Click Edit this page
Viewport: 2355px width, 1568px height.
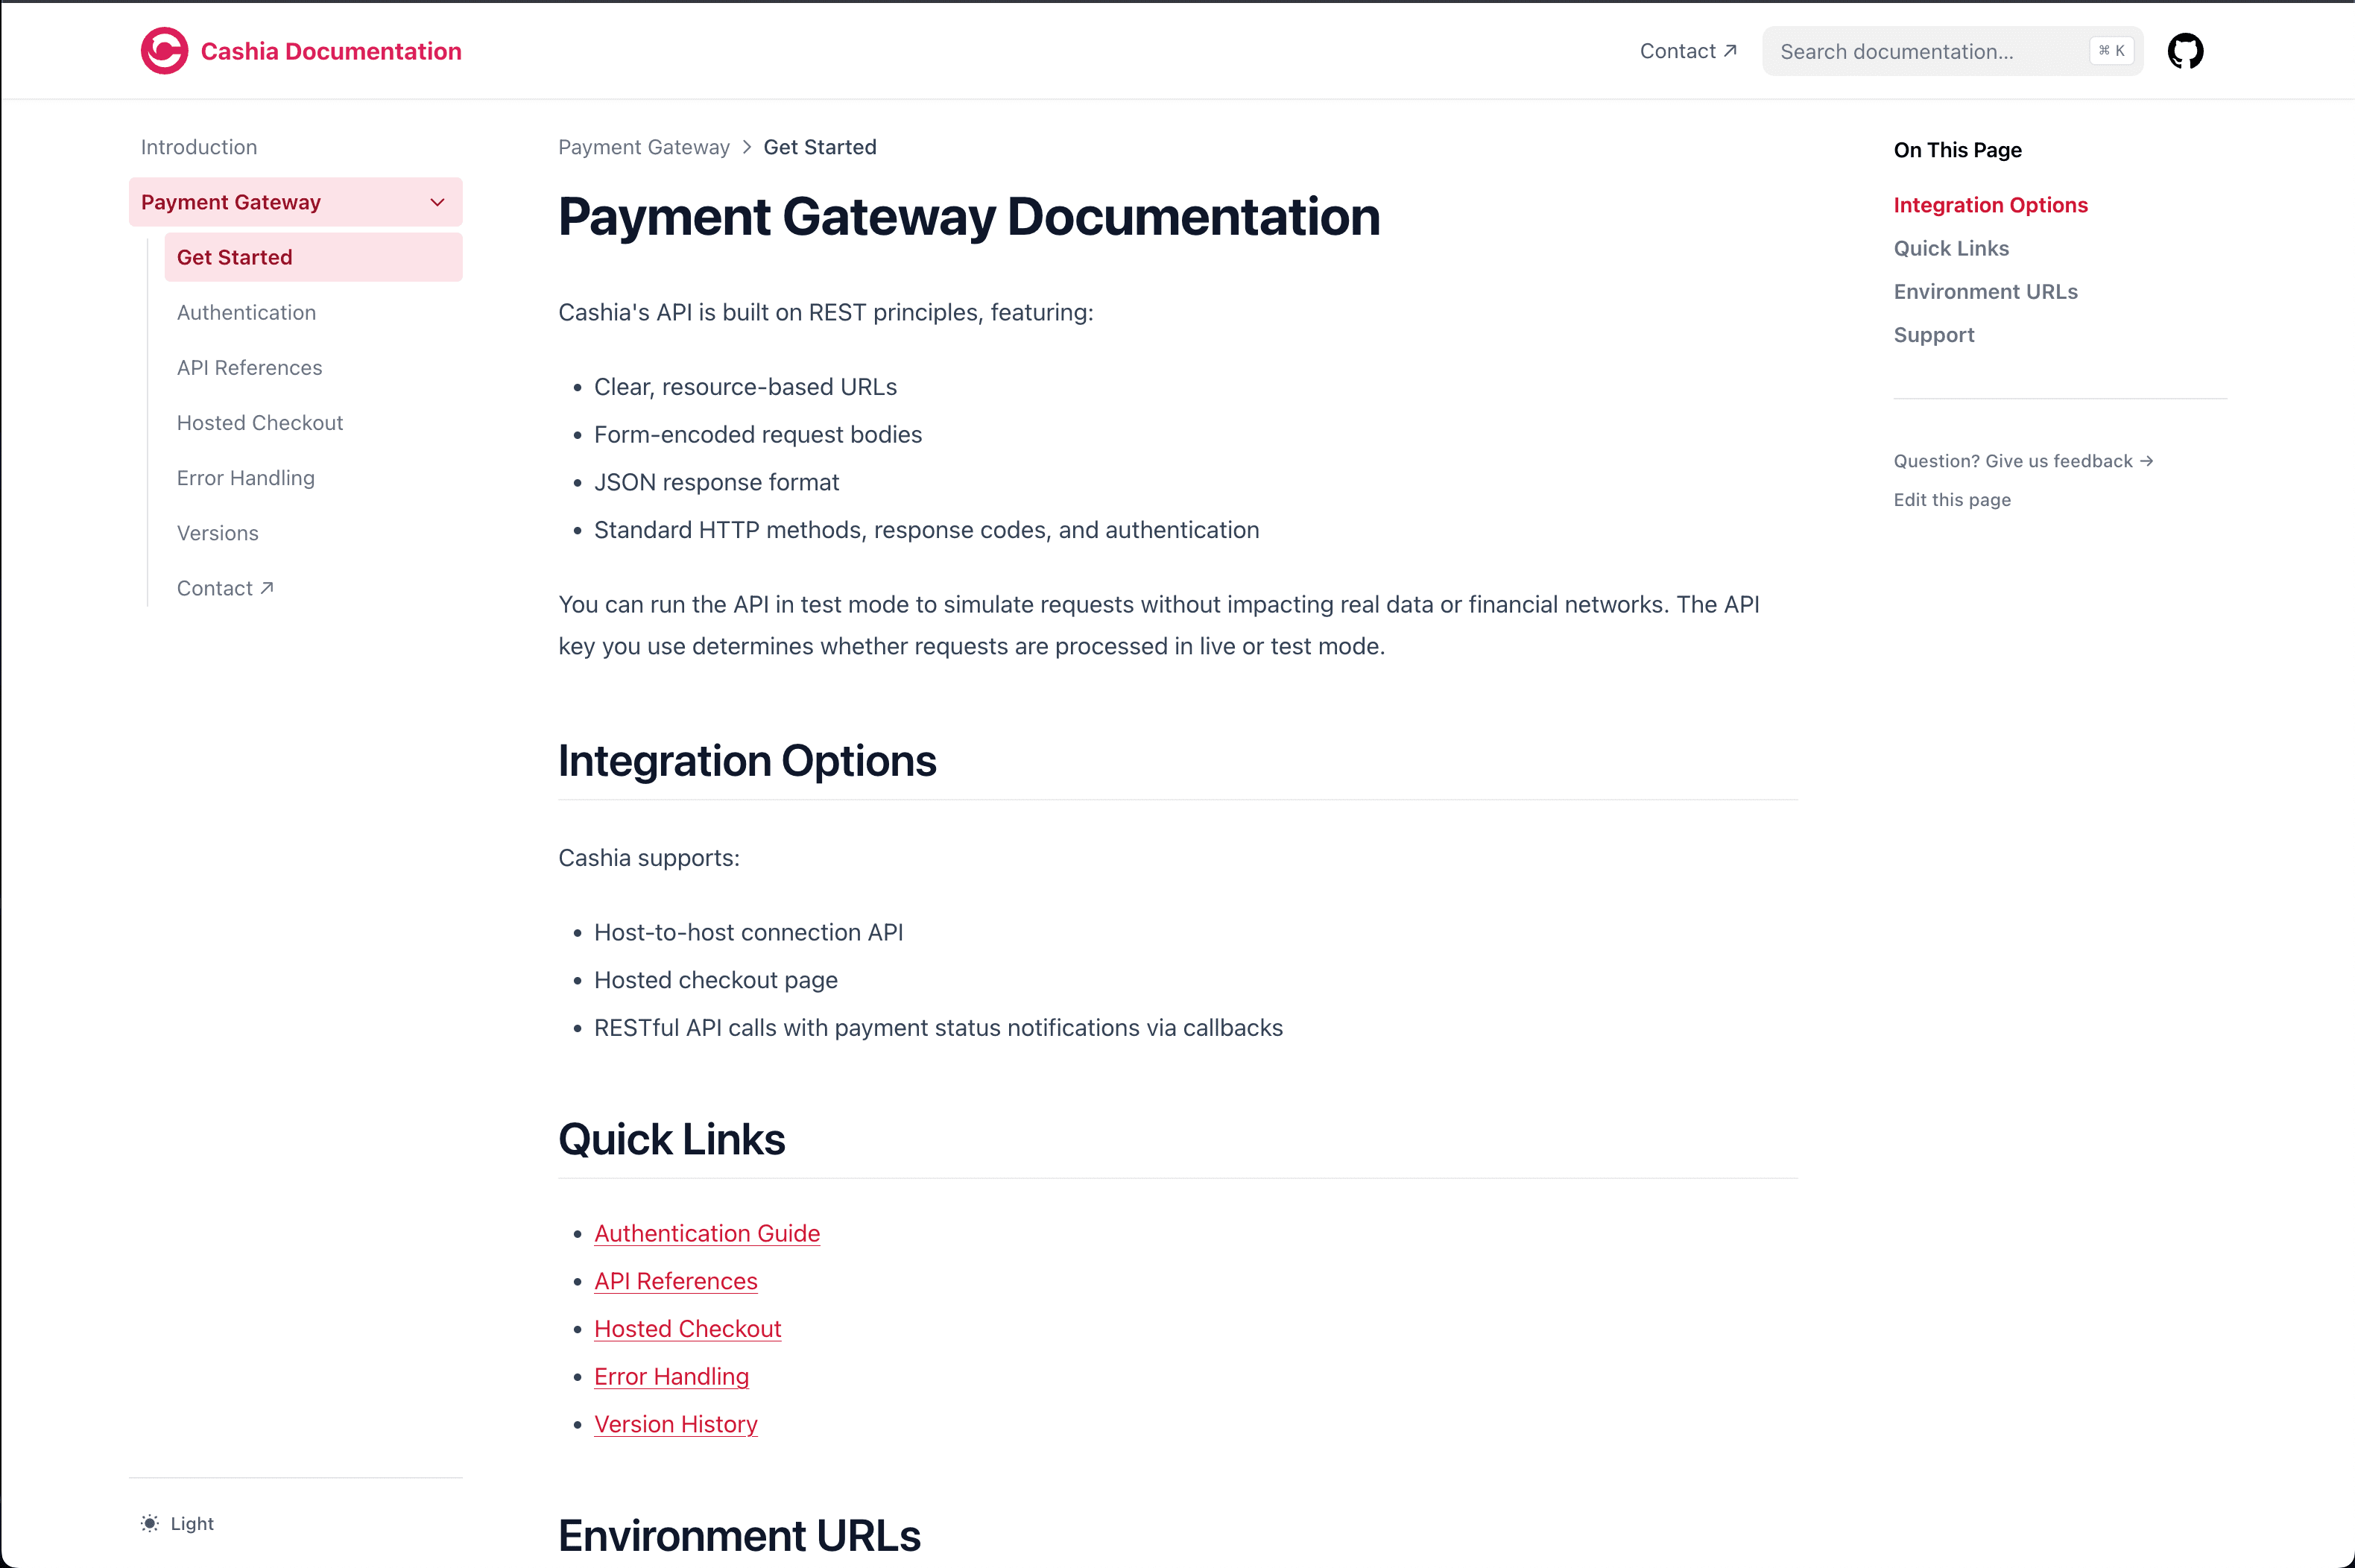[1951, 500]
